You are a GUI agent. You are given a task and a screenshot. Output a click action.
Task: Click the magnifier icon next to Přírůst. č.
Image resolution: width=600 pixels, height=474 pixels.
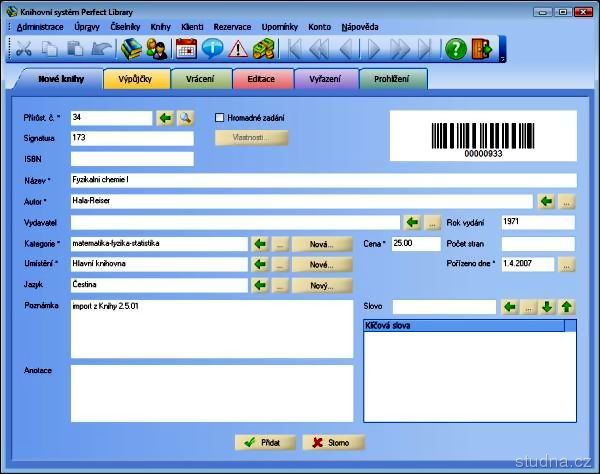pos(186,118)
